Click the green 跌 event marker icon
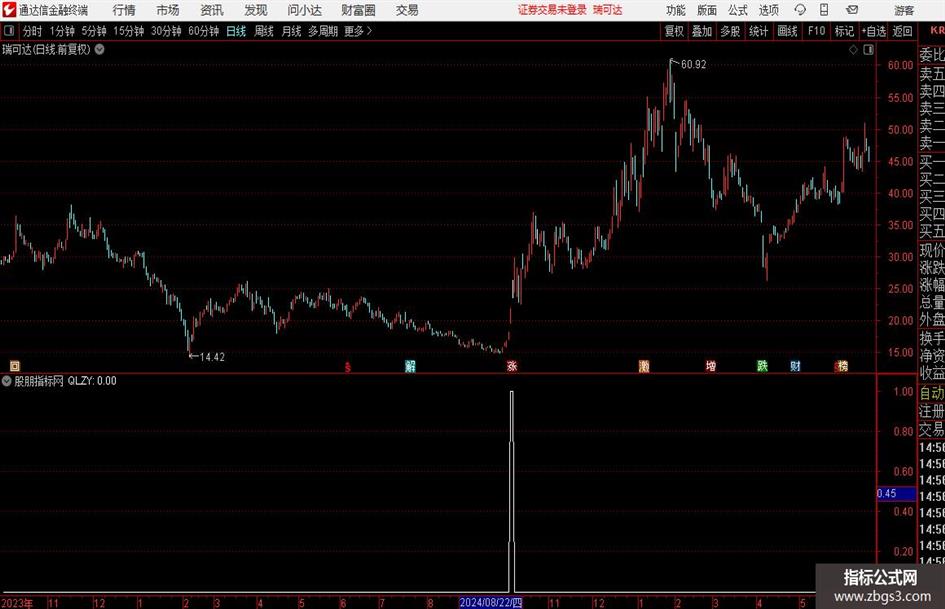945x609 pixels. [762, 365]
